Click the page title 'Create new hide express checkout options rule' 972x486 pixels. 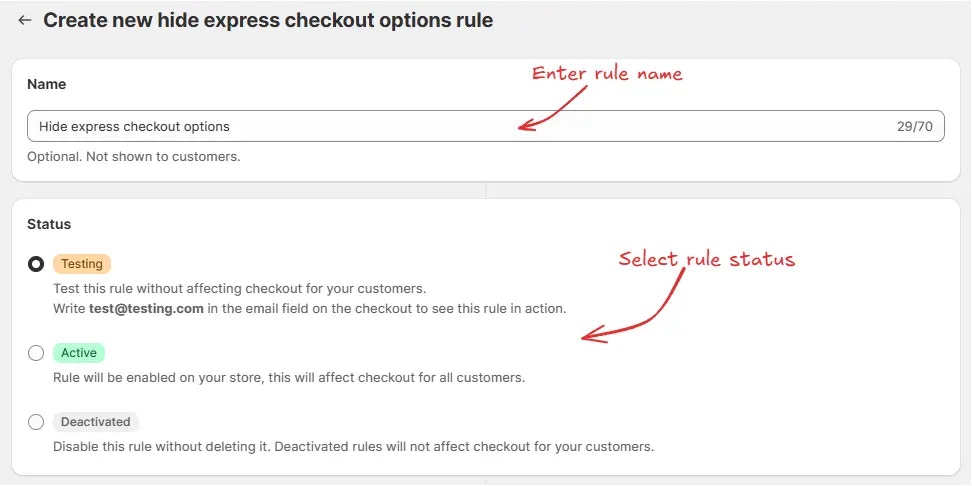[268, 20]
